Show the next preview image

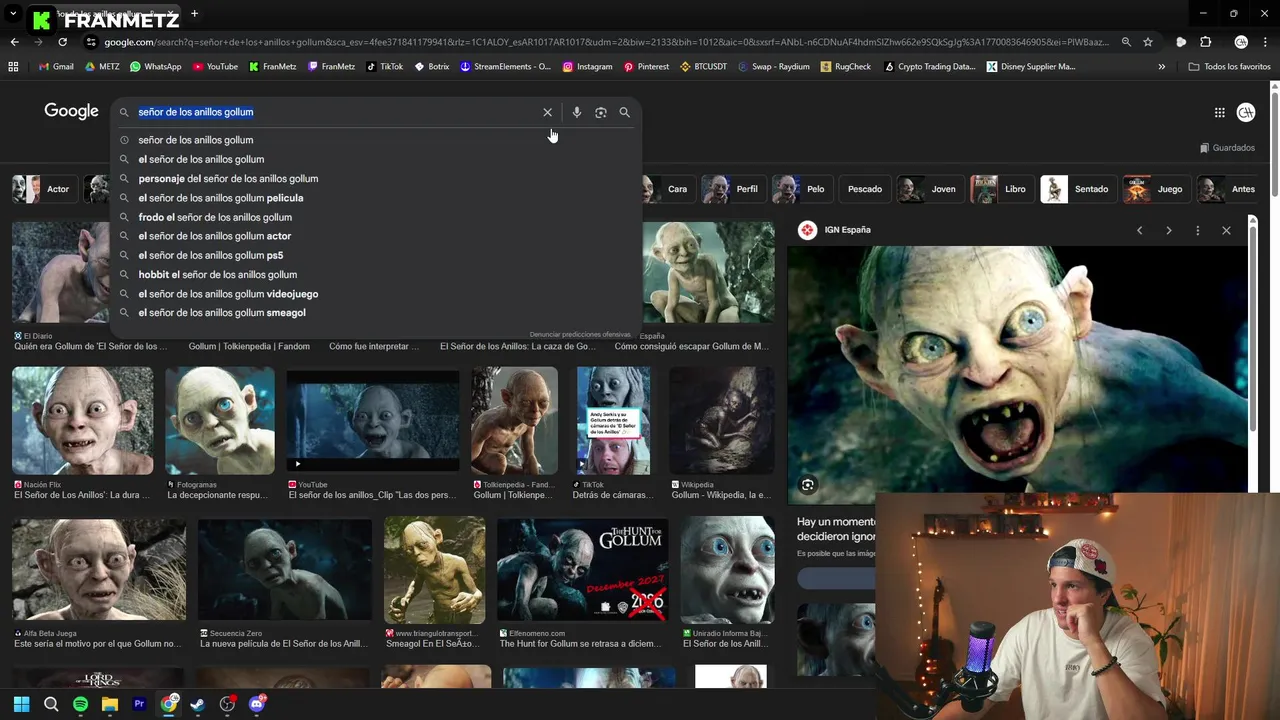click(1168, 230)
